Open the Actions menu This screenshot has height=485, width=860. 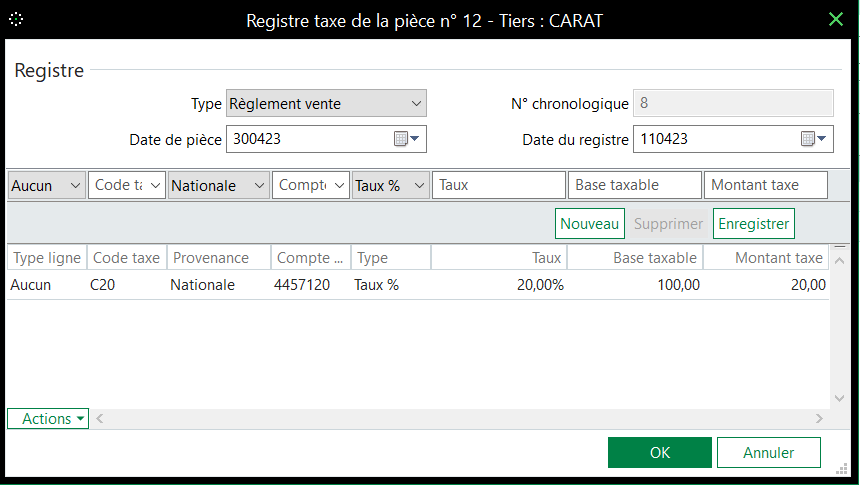pyautogui.click(x=48, y=419)
